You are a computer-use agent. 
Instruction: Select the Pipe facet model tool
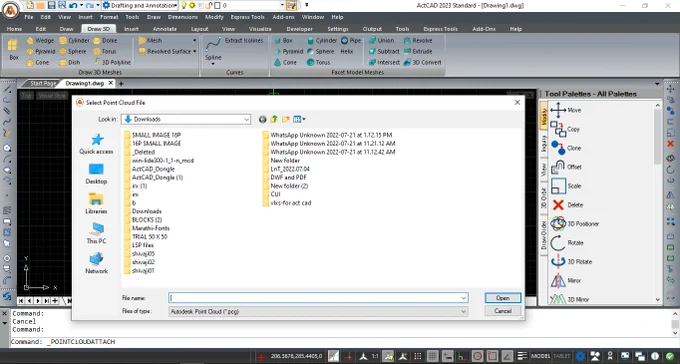(351, 40)
